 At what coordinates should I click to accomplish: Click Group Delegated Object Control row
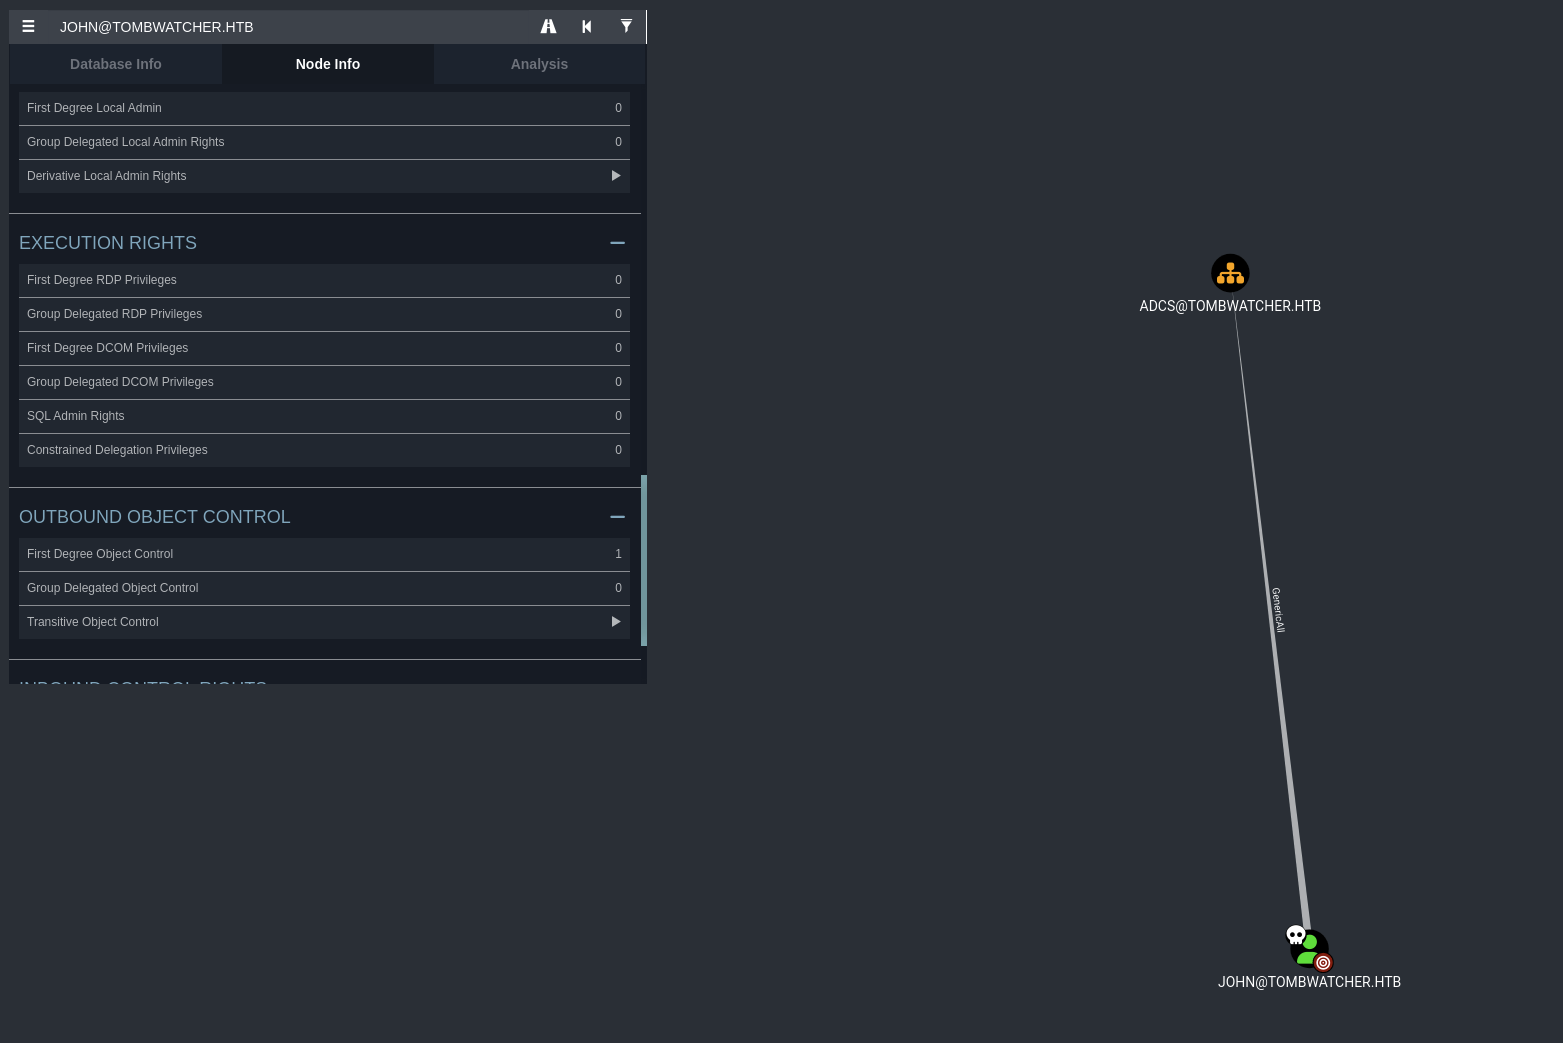click(324, 588)
